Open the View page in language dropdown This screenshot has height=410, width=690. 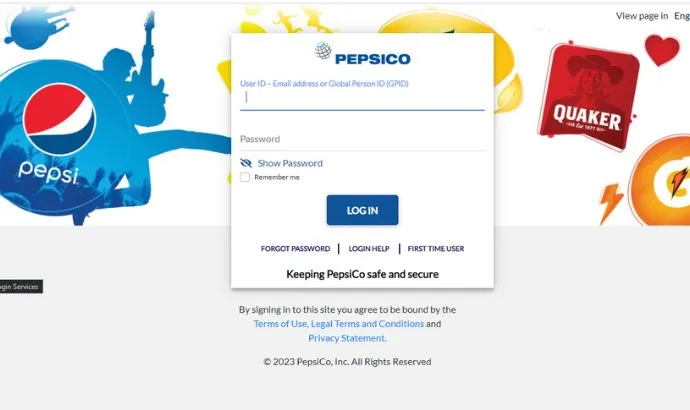[682, 16]
